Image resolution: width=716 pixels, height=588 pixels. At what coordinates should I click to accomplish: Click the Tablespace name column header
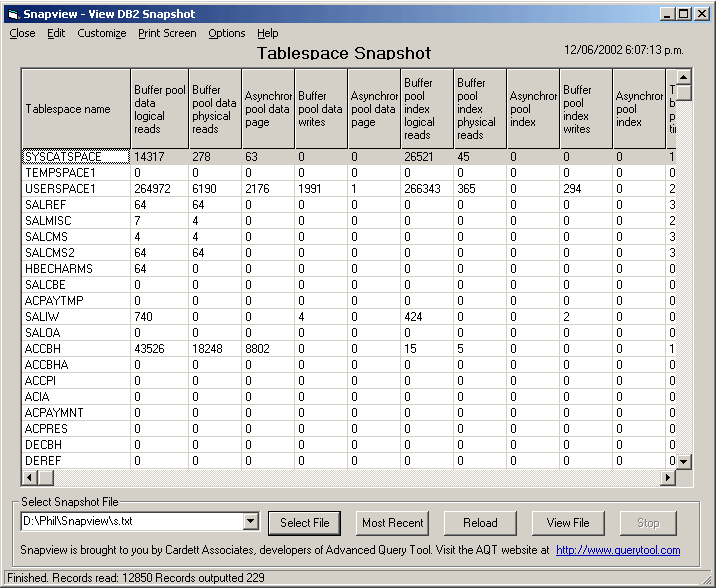76,109
